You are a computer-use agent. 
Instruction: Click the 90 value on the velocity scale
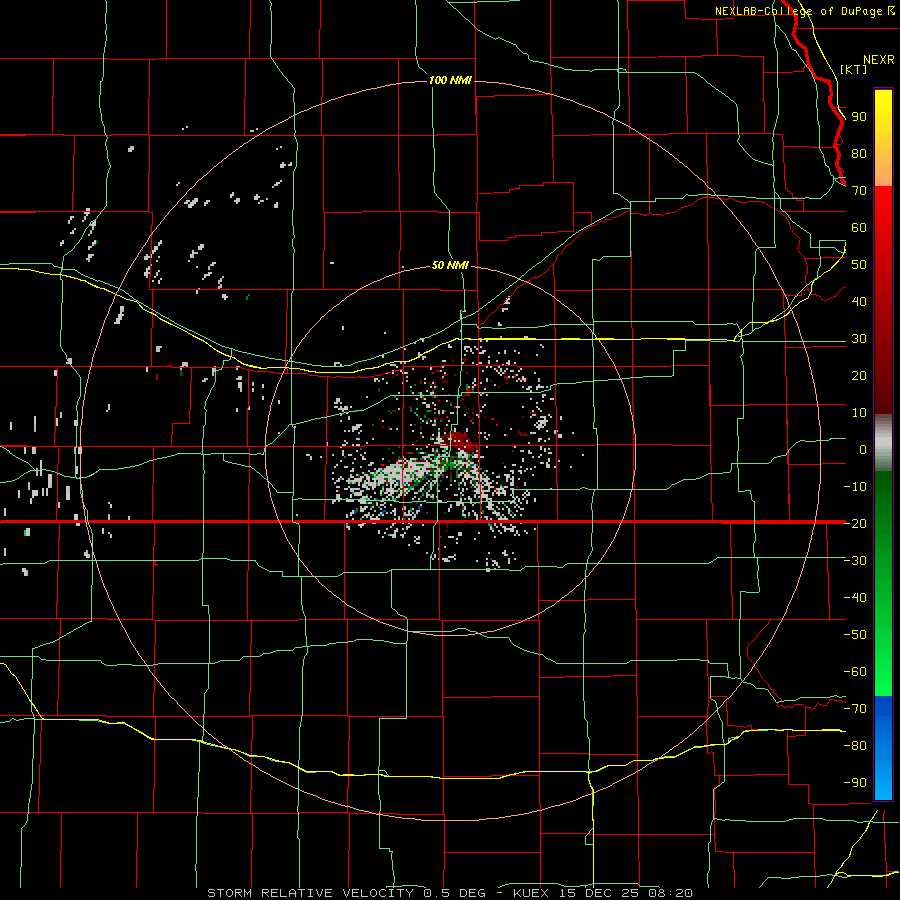(859, 117)
